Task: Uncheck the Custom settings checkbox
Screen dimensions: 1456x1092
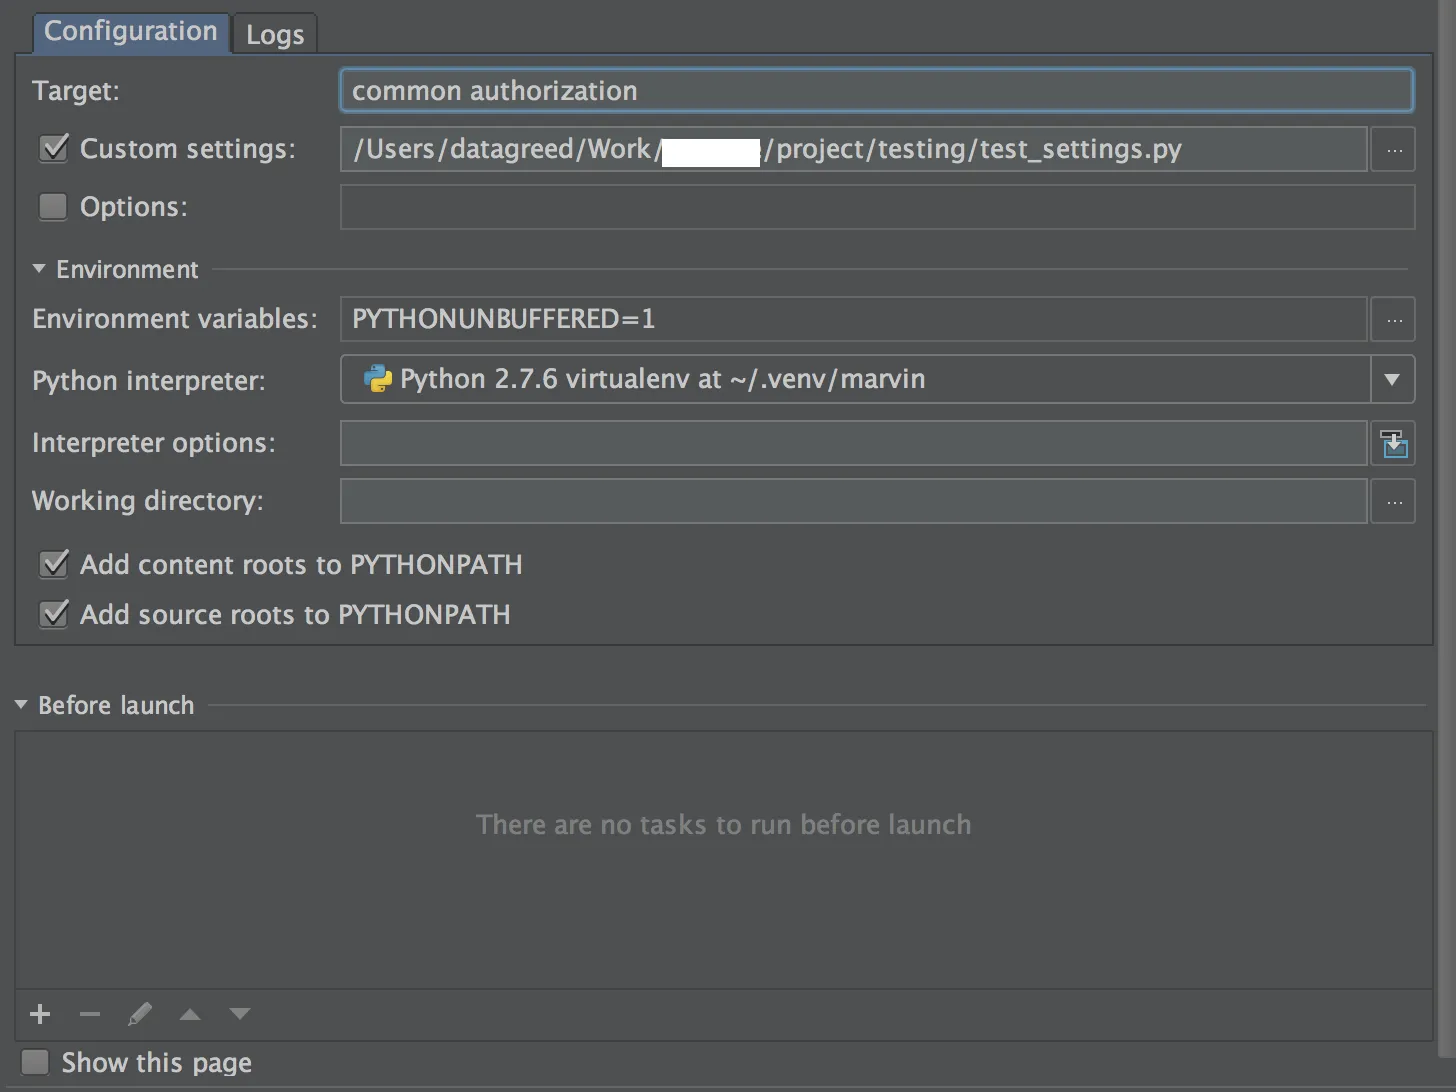Action: pos(53,149)
